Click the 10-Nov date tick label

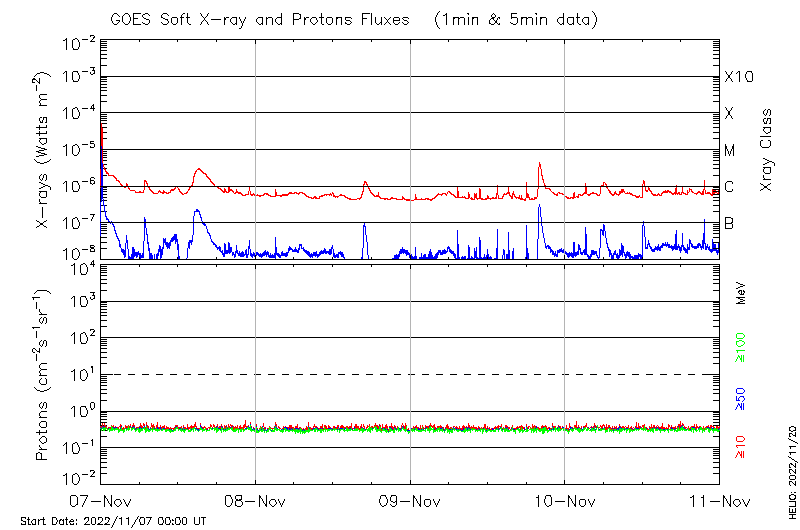[x=564, y=500]
